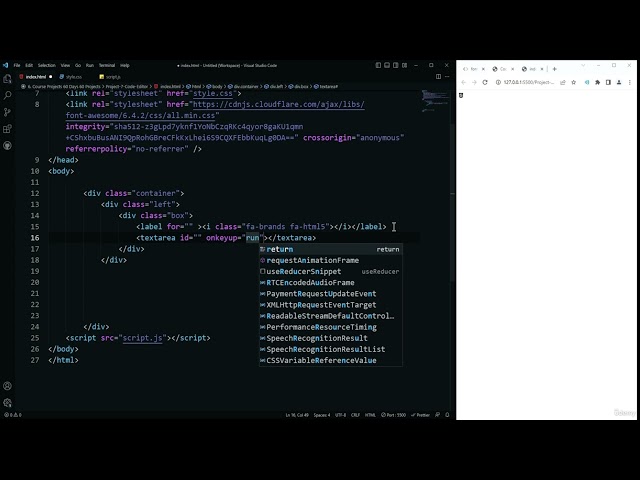Open the Edit menu
640x480 pixels.
(29, 65)
